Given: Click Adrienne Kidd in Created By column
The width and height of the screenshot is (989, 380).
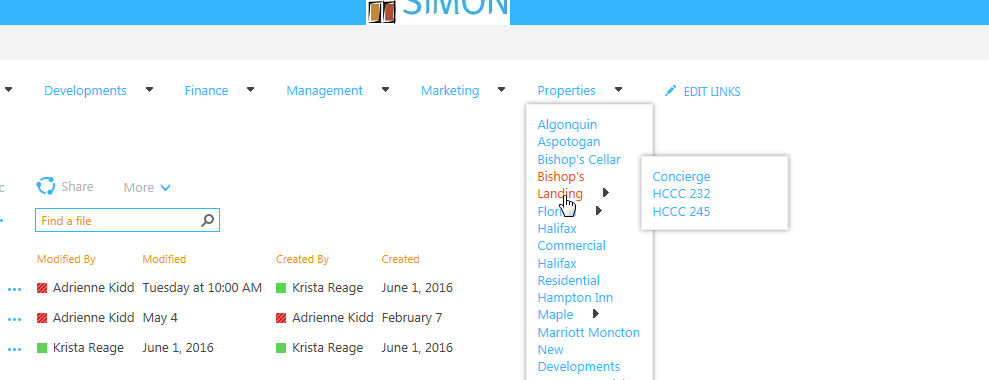Looking at the screenshot, I should coord(332,318).
